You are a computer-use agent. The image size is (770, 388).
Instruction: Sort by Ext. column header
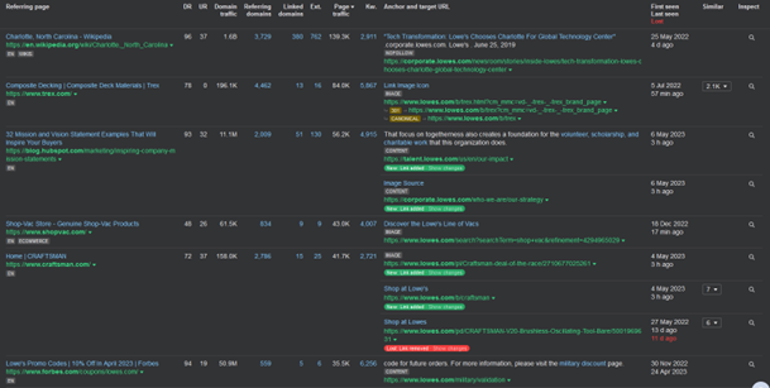coord(316,7)
